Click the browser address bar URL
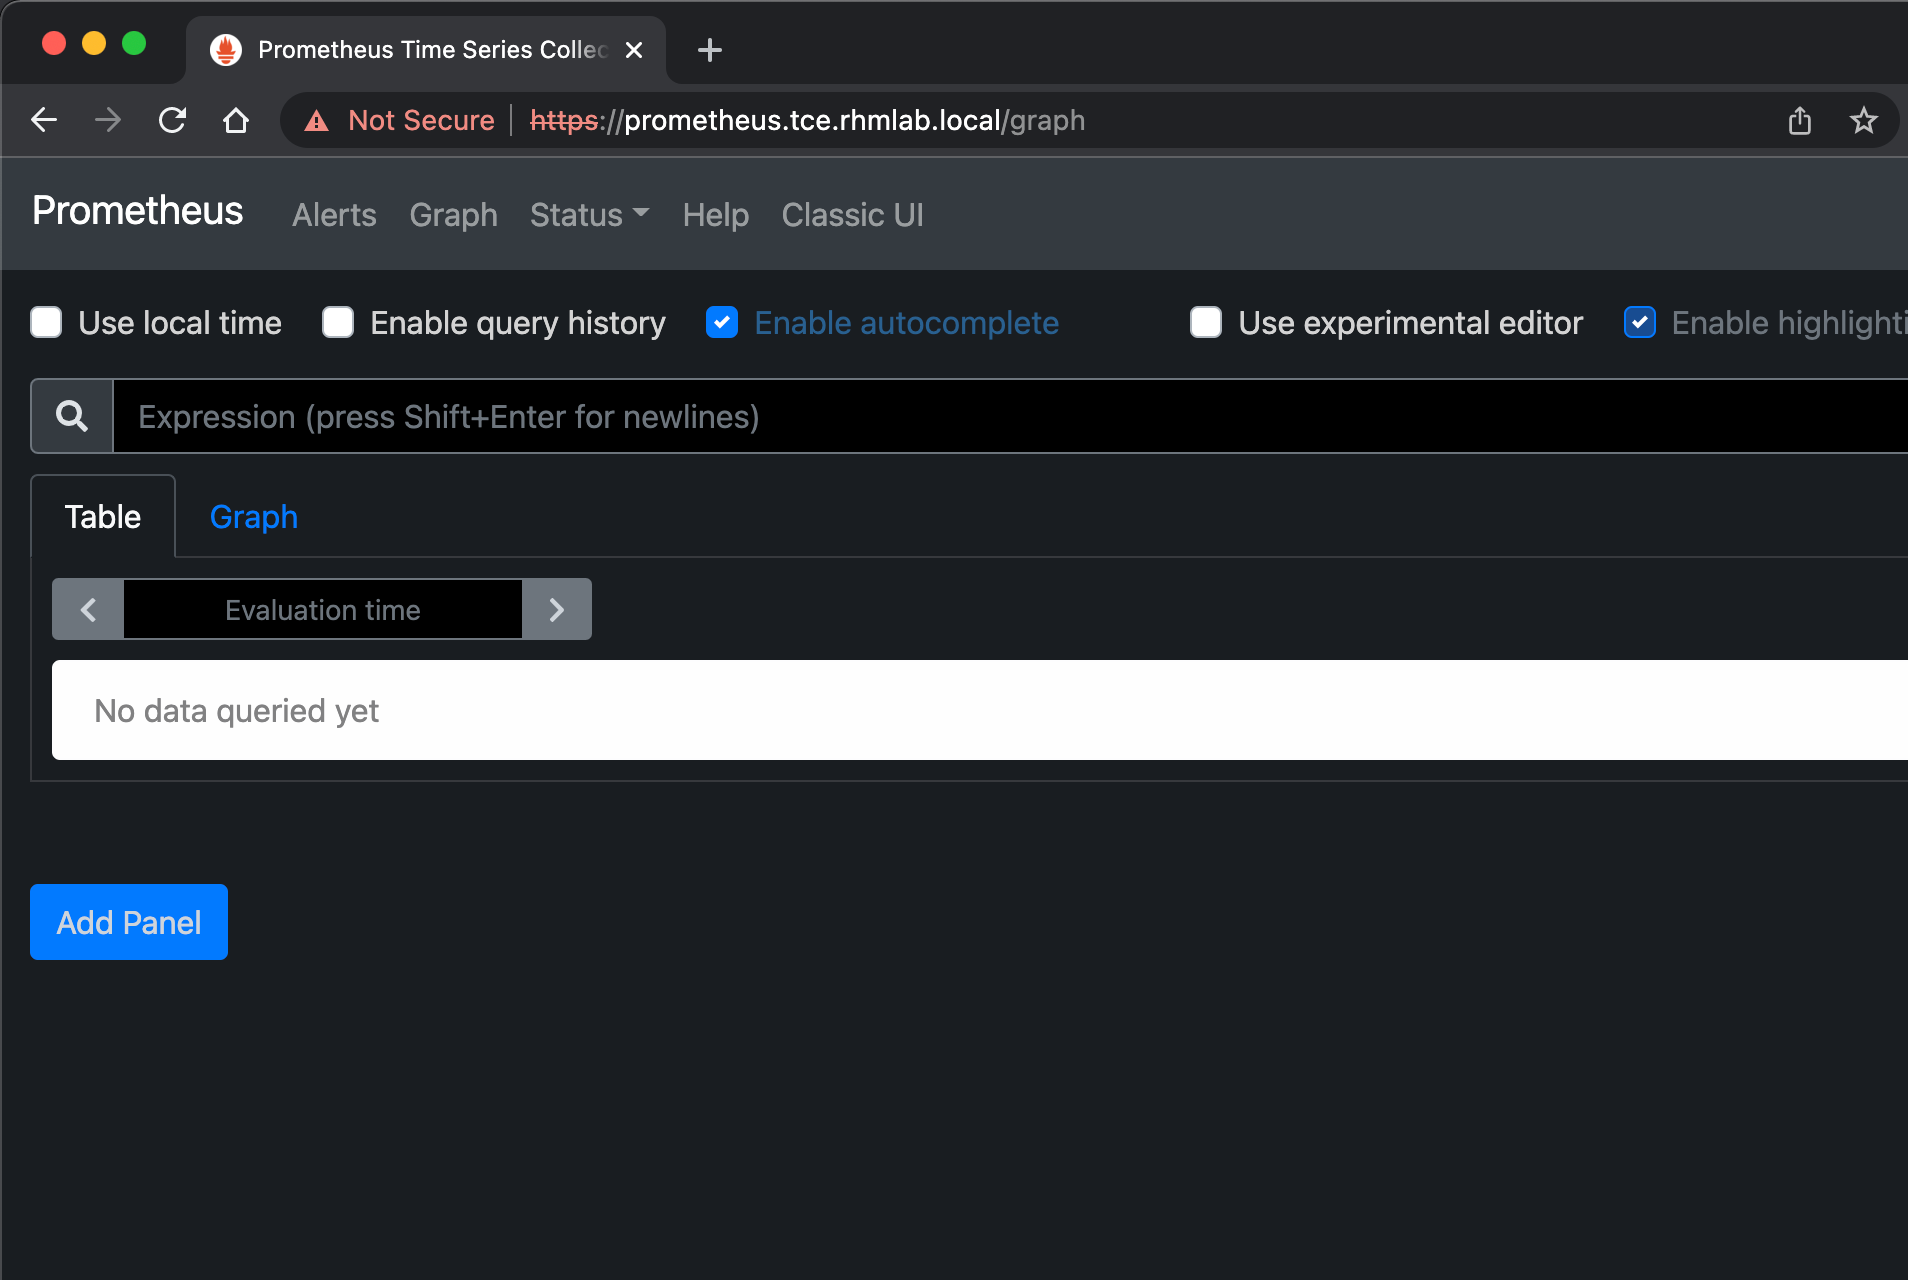Screen dimensions: 1908x1280 [x=808, y=121]
